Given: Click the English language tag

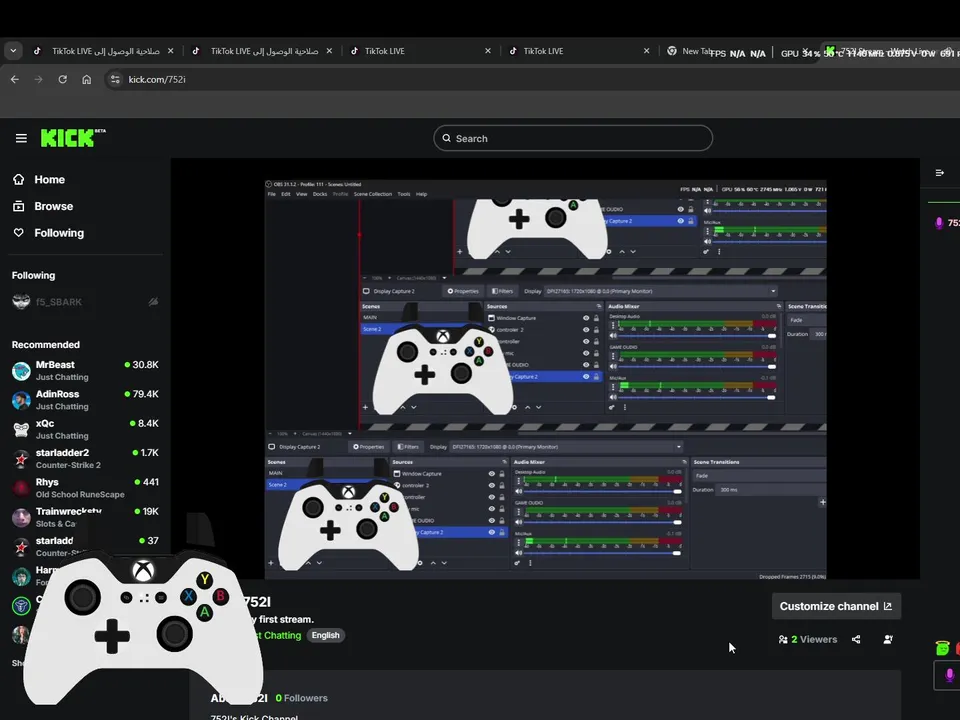Looking at the screenshot, I should (325, 636).
